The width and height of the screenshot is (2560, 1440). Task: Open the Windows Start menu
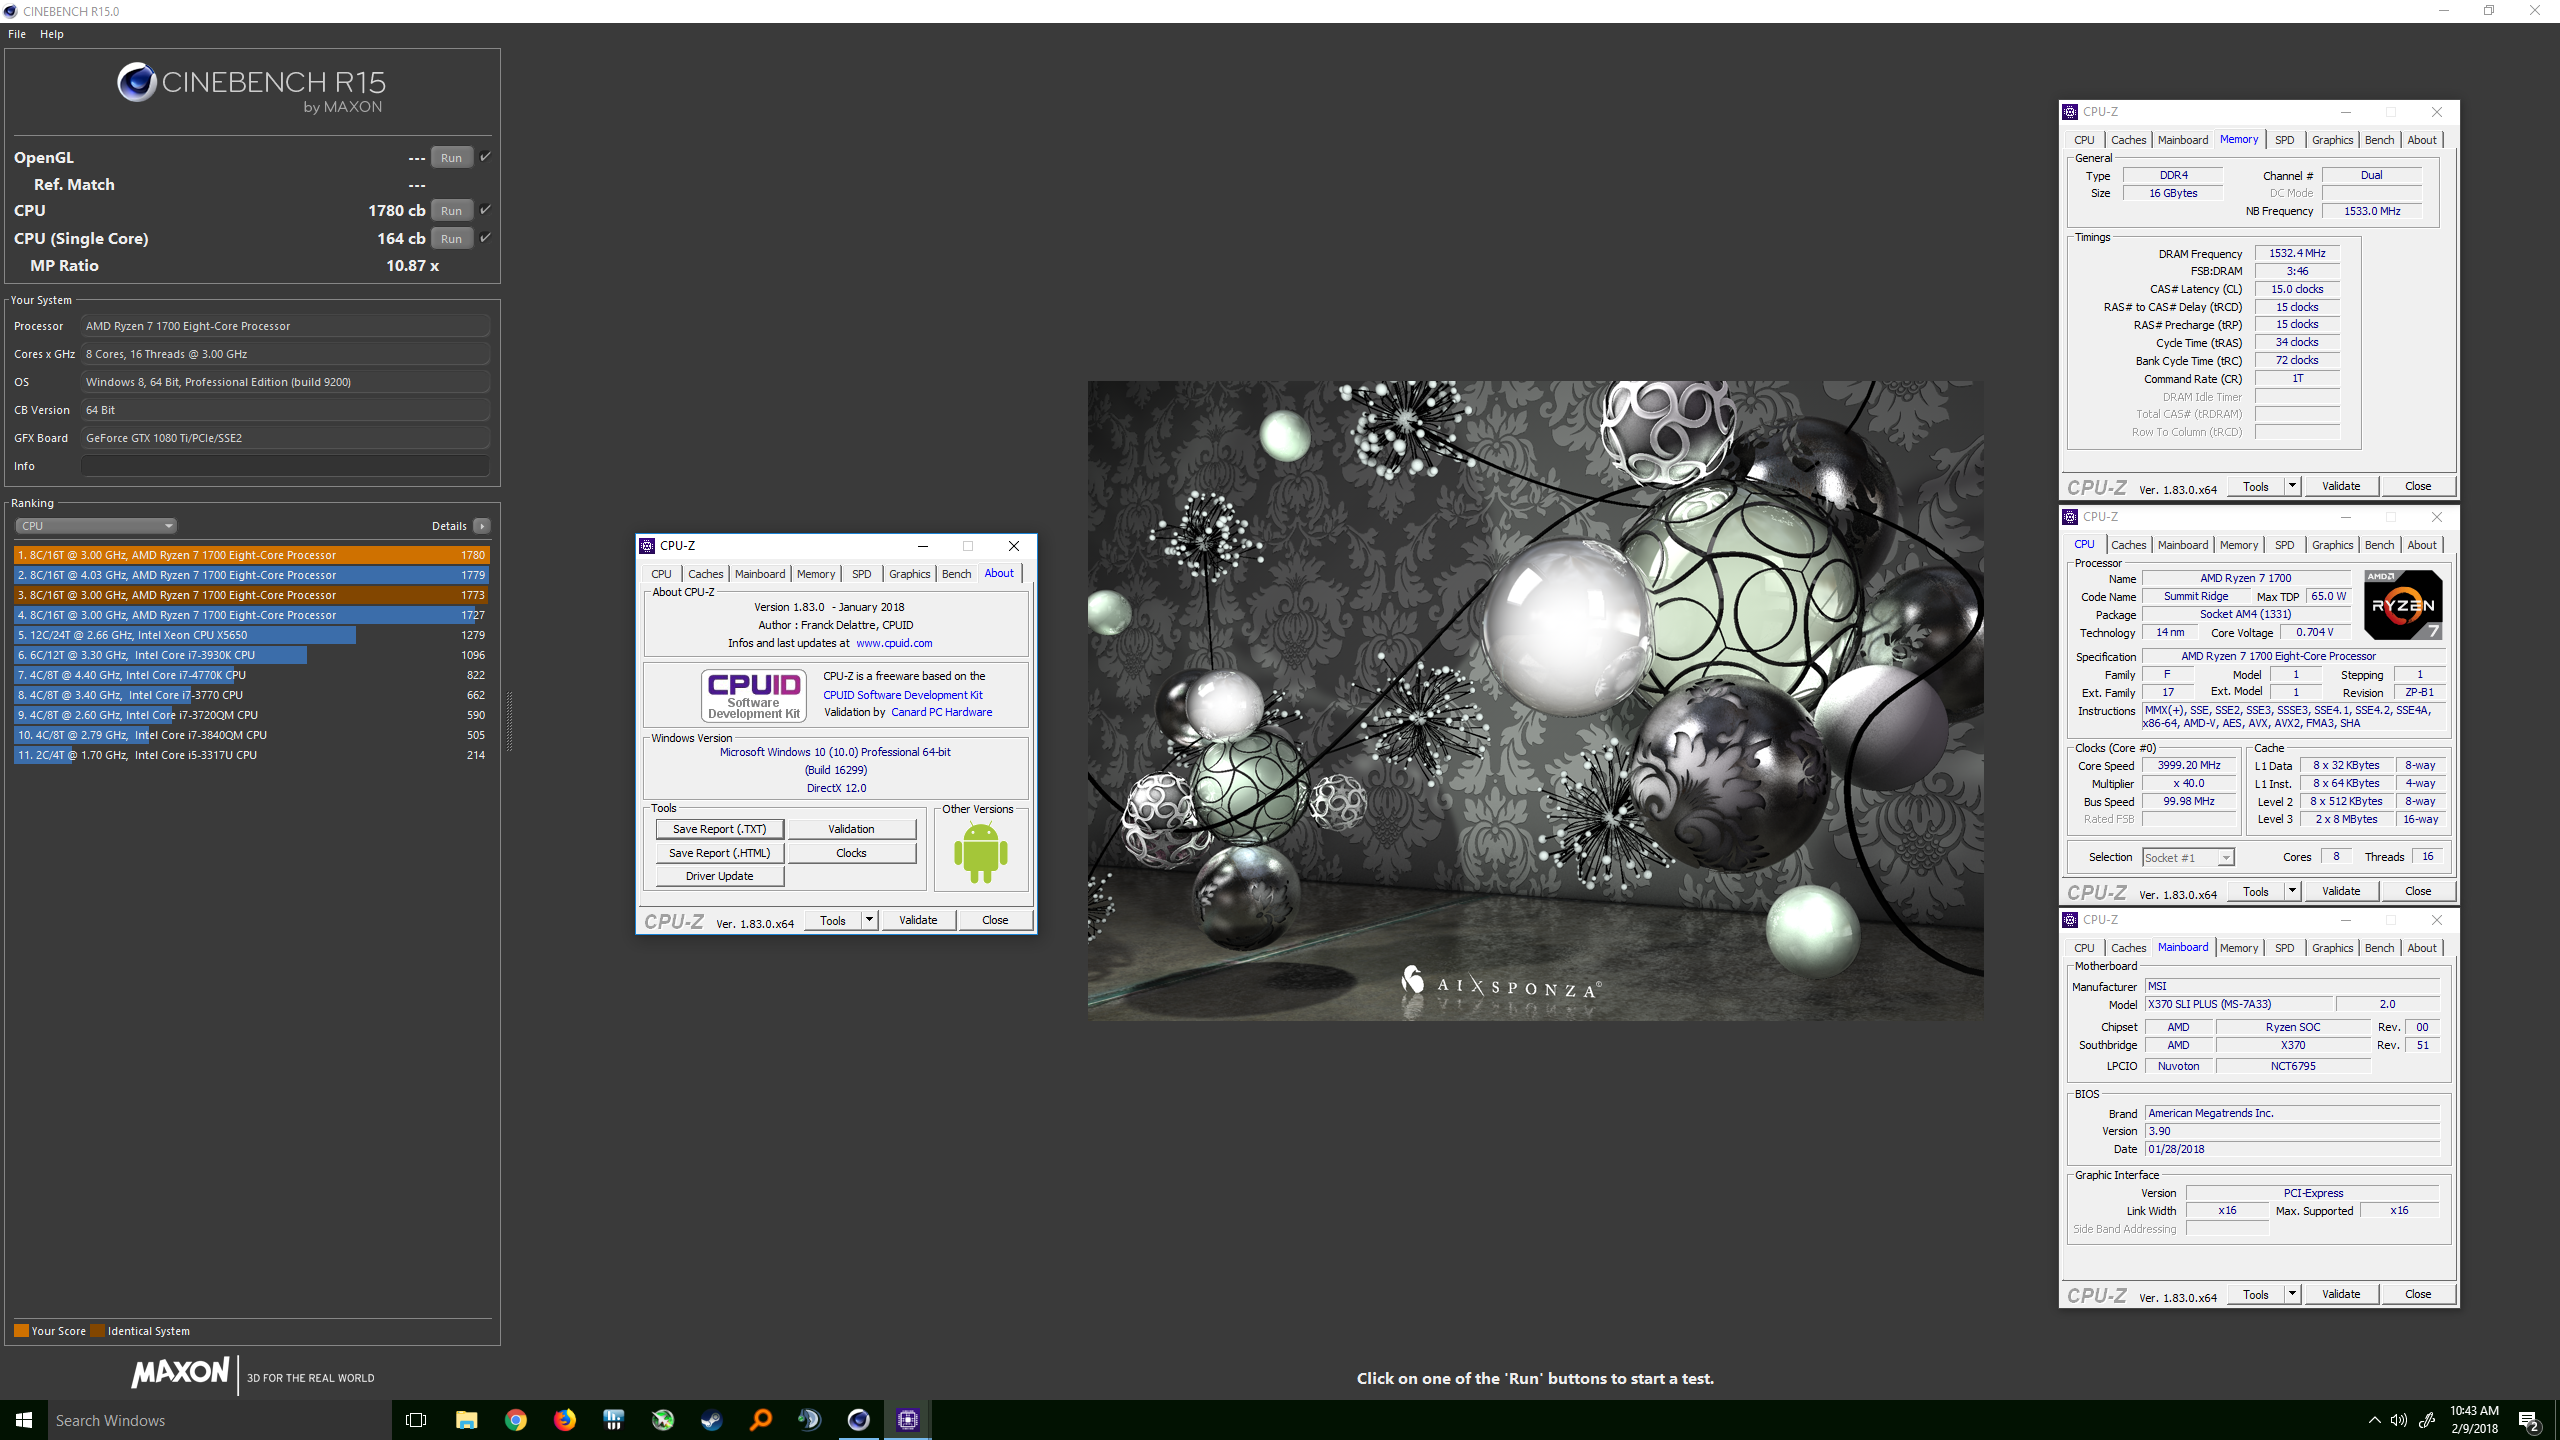[24, 1420]
